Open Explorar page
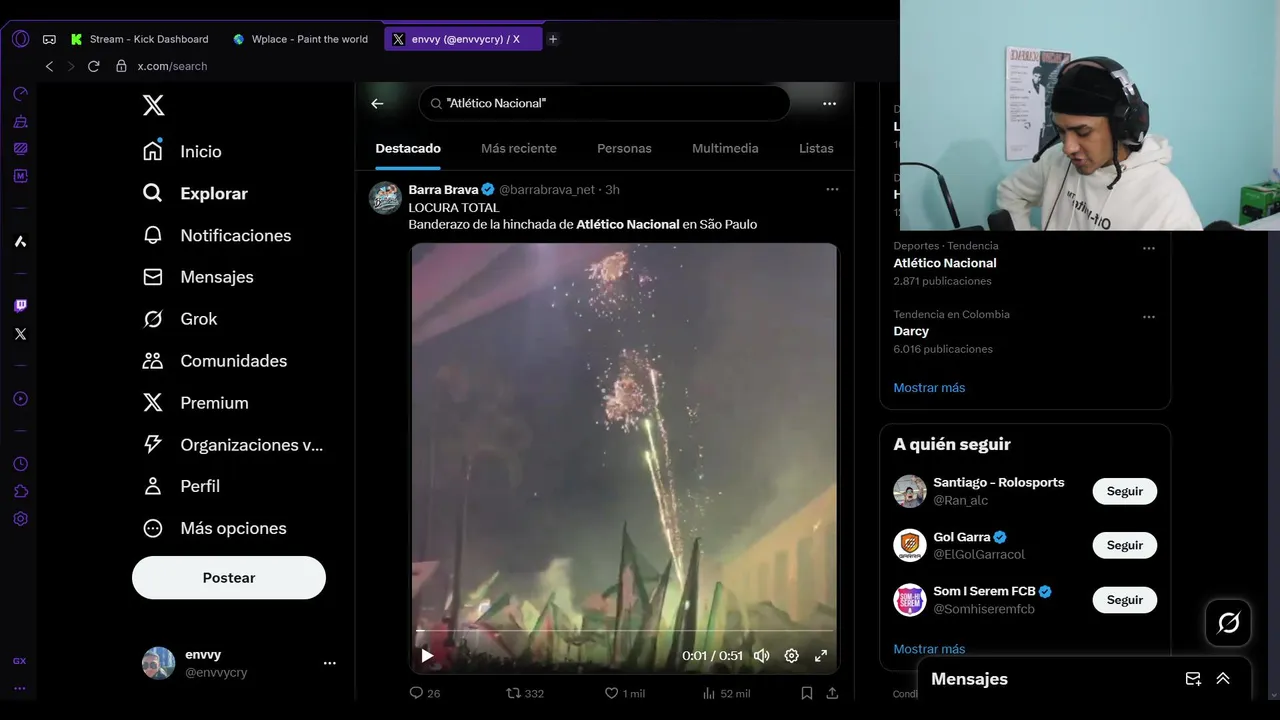The image size is (1280, 720). pos(195,193)
